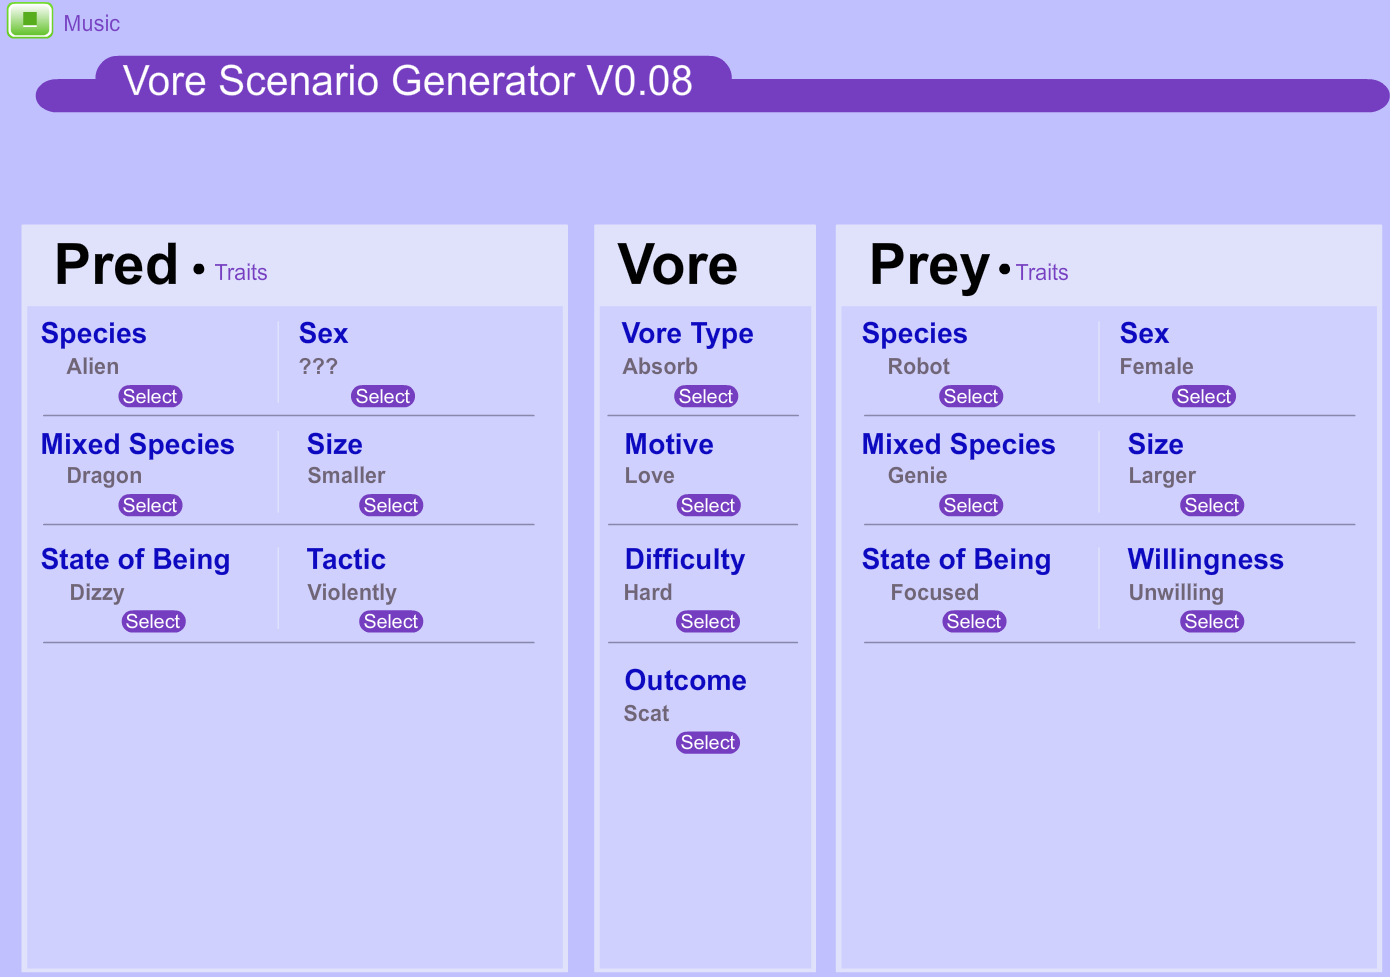Screen dimensions: 1390x977
Task: Click the Genie mixed species value
Action: [x=917, y=475]
